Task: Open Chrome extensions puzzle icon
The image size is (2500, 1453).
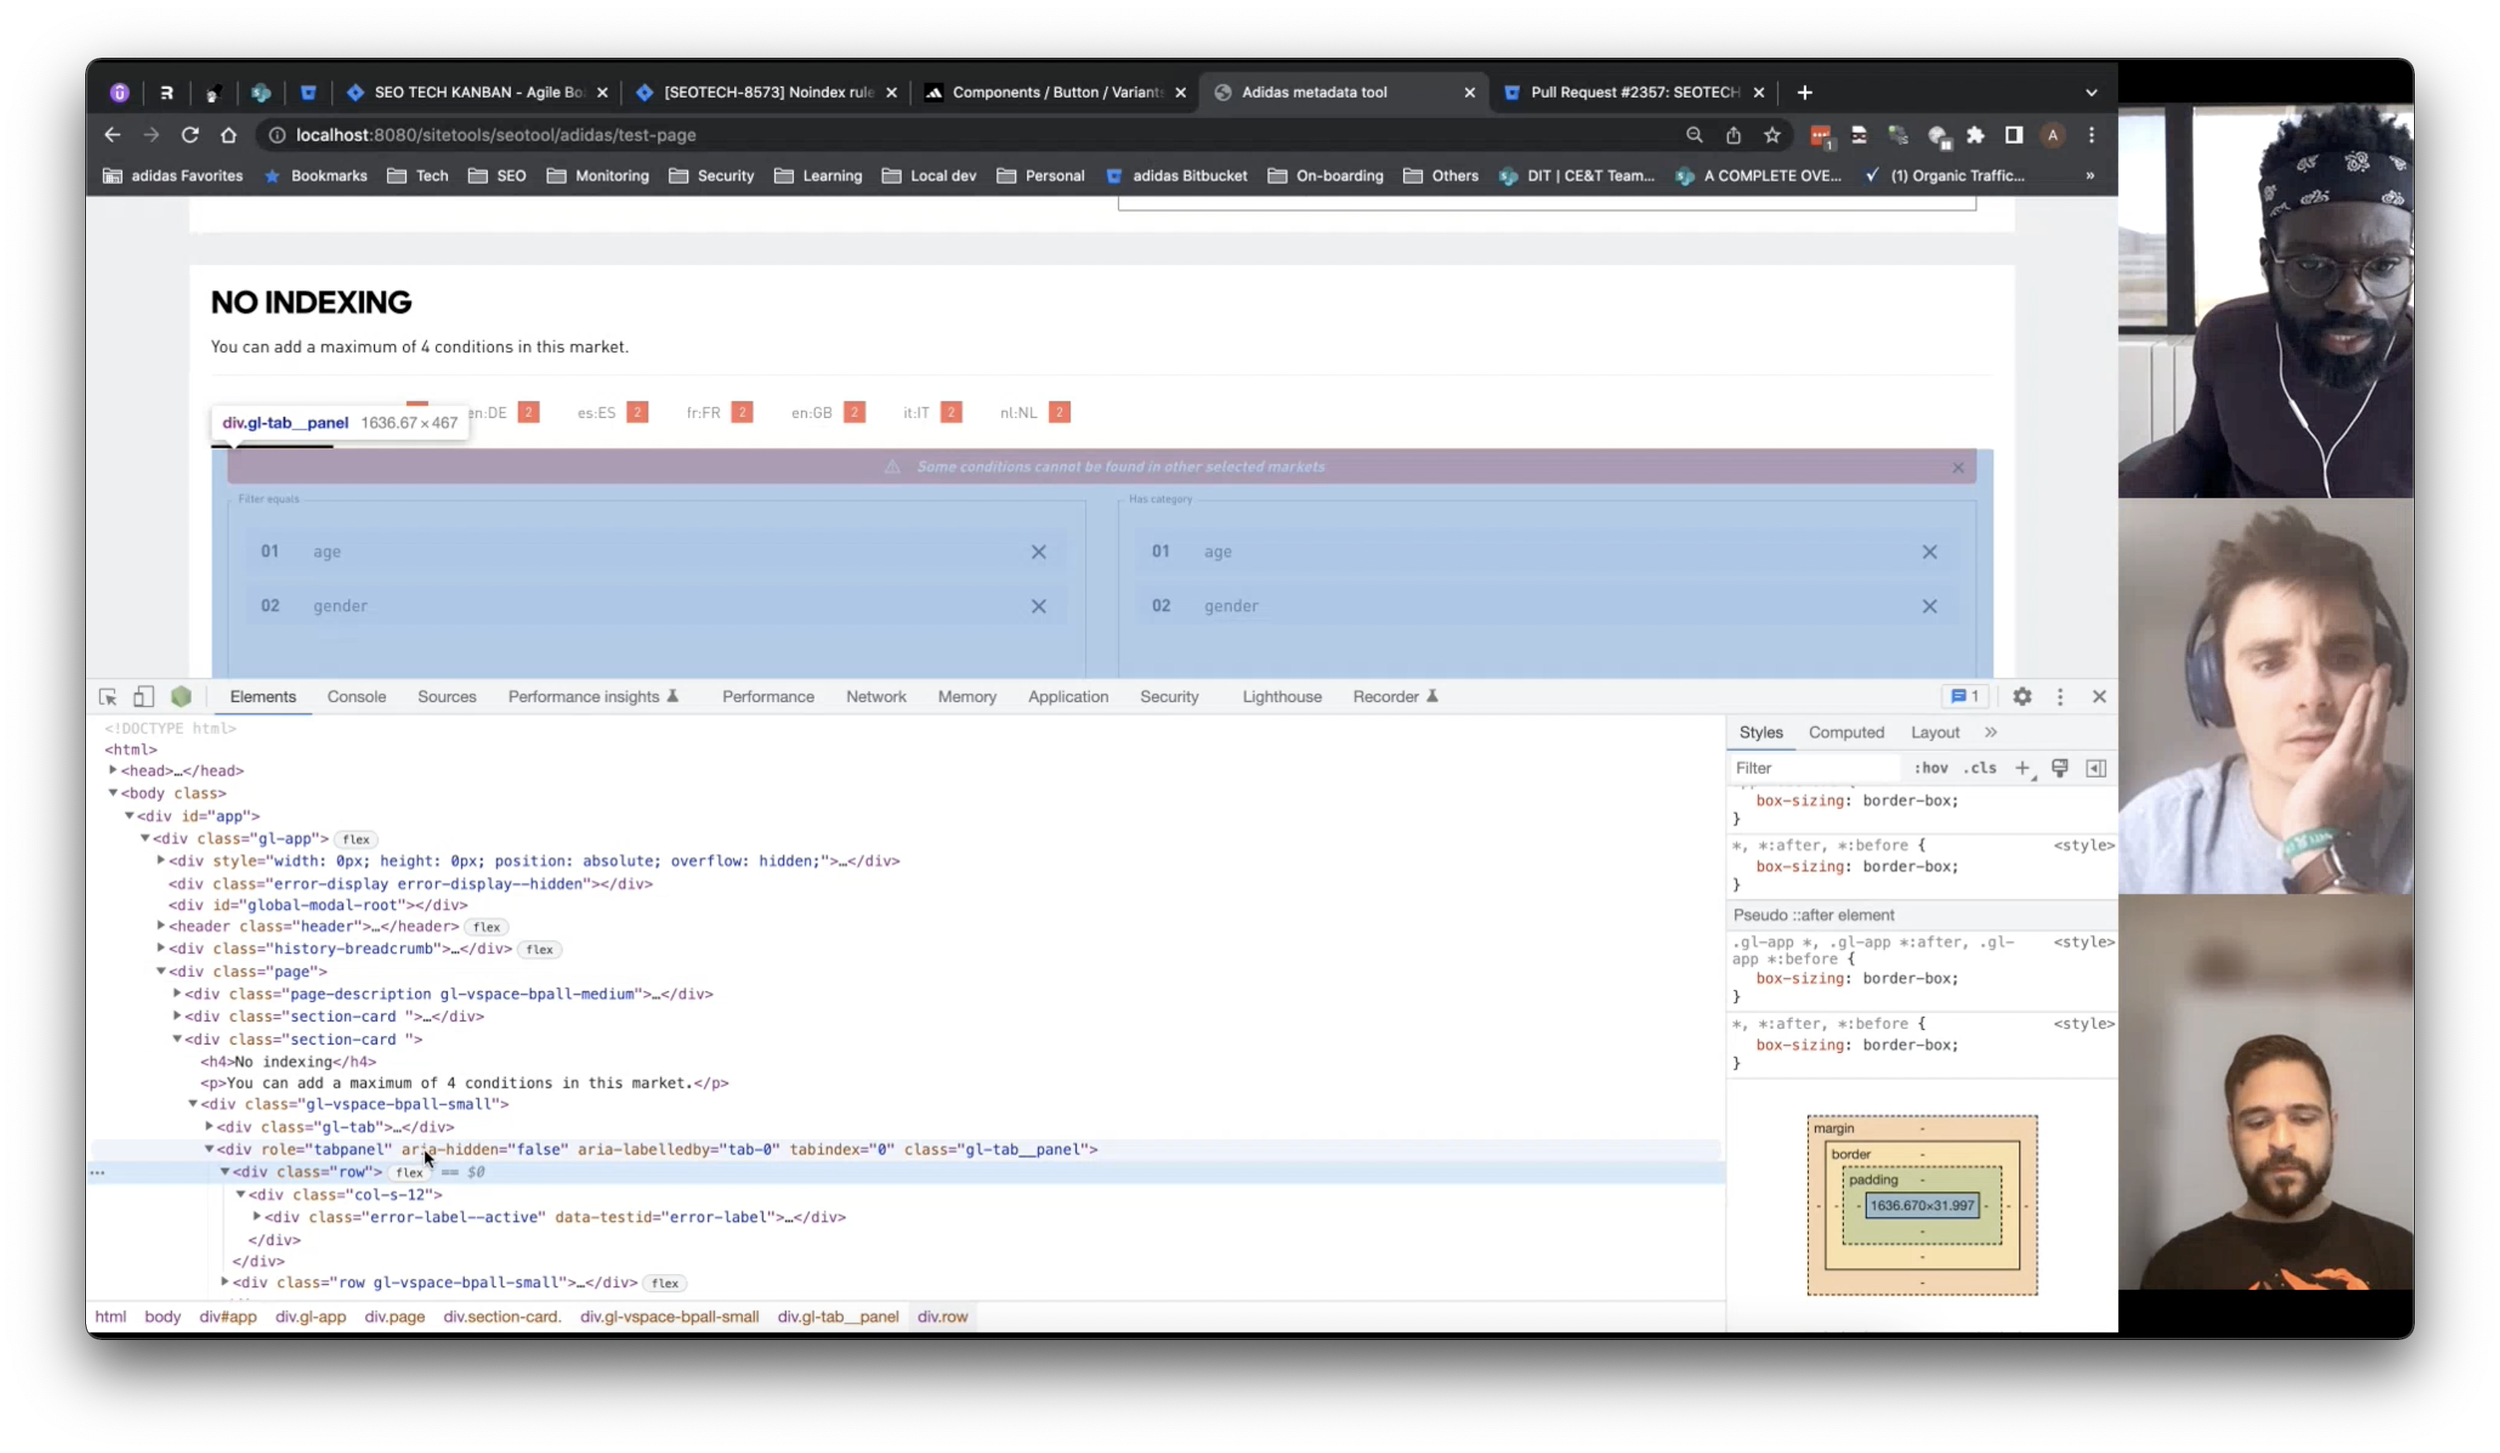Action: 1975,135
